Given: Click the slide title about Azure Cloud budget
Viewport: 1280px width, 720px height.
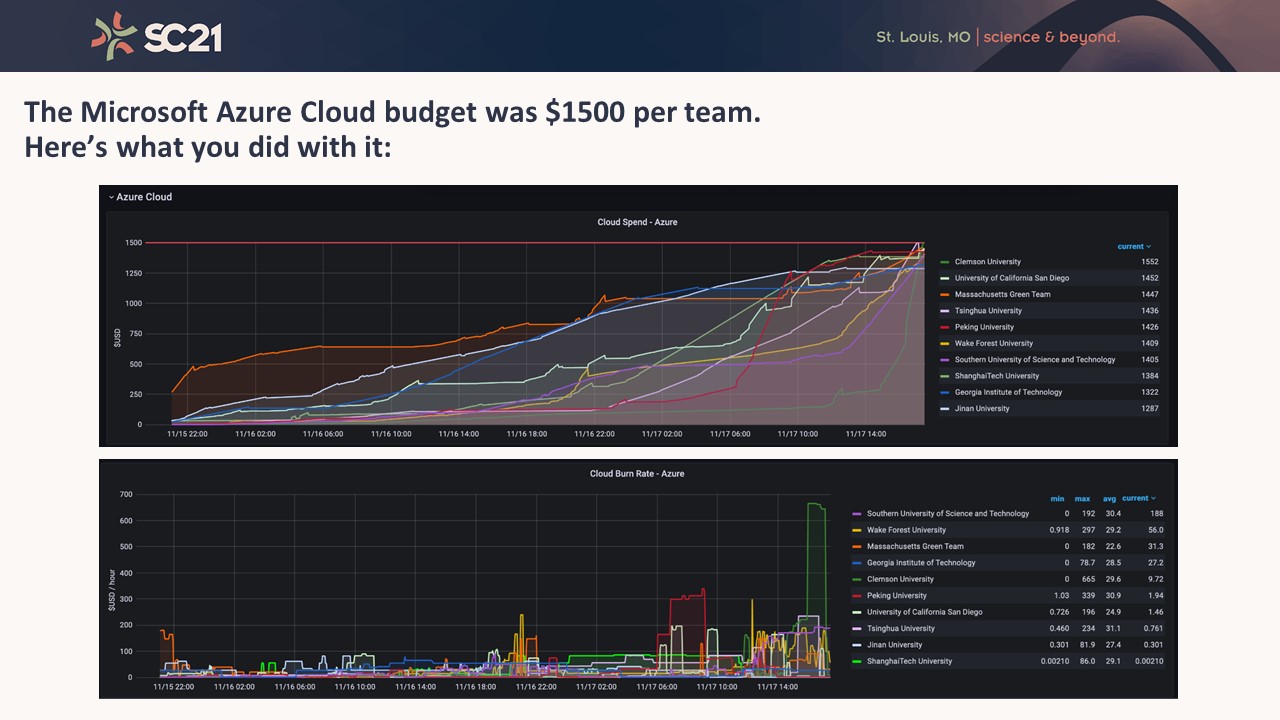Looking at the screenshot, I should [x=393, y=129].
